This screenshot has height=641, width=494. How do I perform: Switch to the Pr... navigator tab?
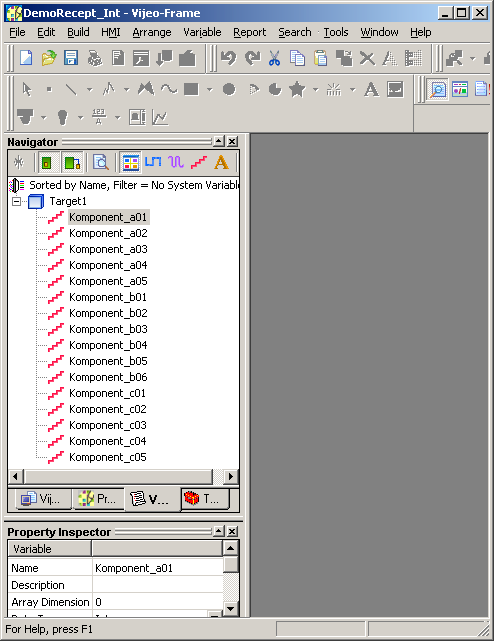click(98, 499)
